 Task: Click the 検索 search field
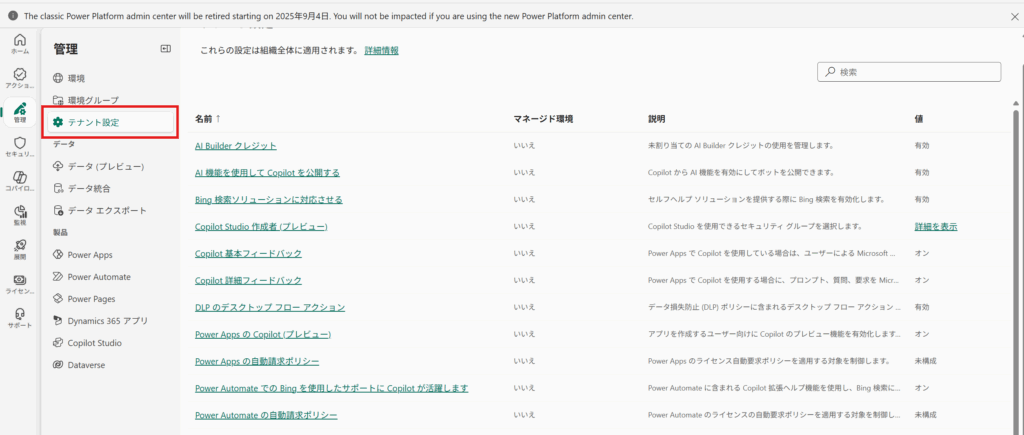[x=908, y=72]
